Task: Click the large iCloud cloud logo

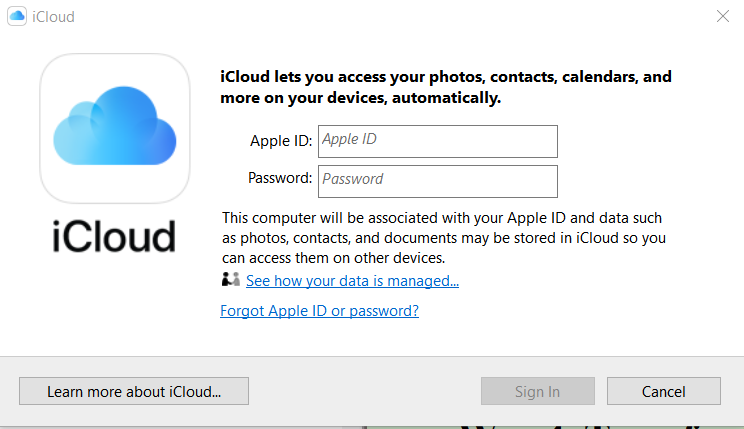Action: [115, 128]
